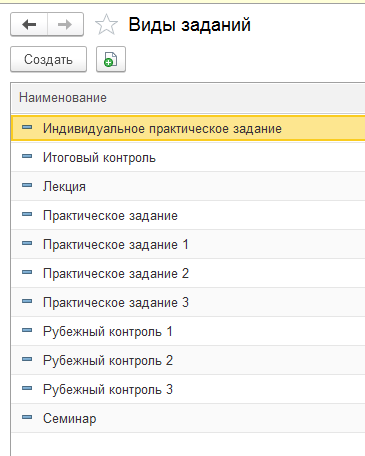Click the item marker beside Рубежный контроль 2
The height and width of the screenshot is (456, 365).
(27, 359)
